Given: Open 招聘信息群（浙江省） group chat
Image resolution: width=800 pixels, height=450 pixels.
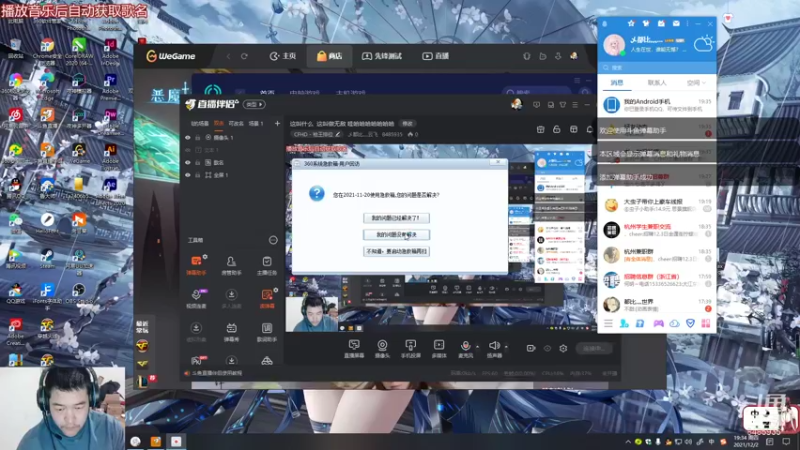Looking at the screenshot, I should coord(657,280).
